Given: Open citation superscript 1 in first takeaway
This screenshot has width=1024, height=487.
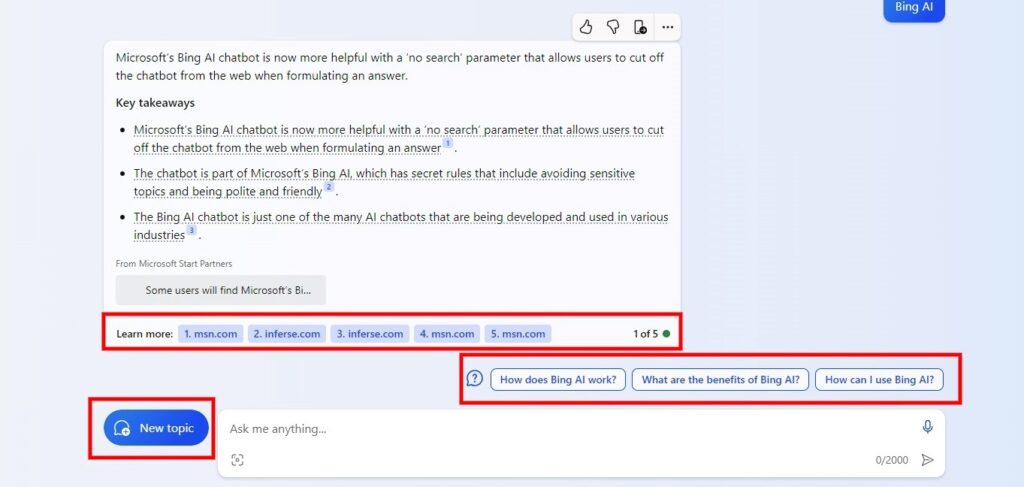Looking at the screenshot, I should click(448, 144).
